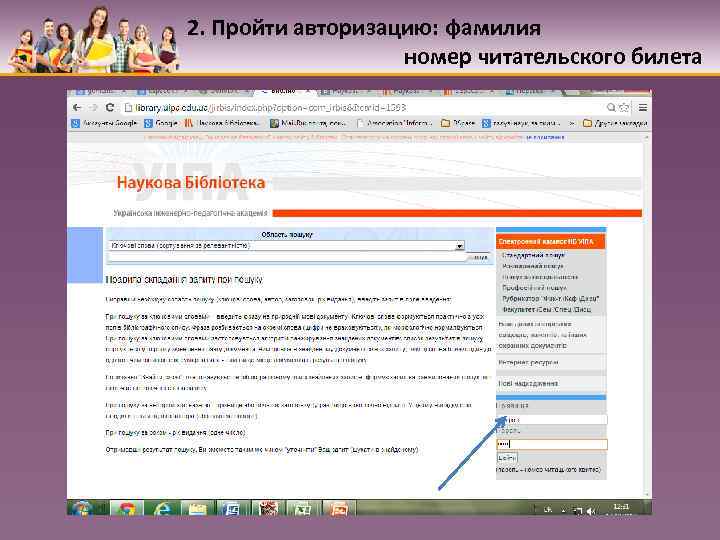720x540 pixels.
Task: Open the Chrome hamburger menu
Action: pos(643,107)
